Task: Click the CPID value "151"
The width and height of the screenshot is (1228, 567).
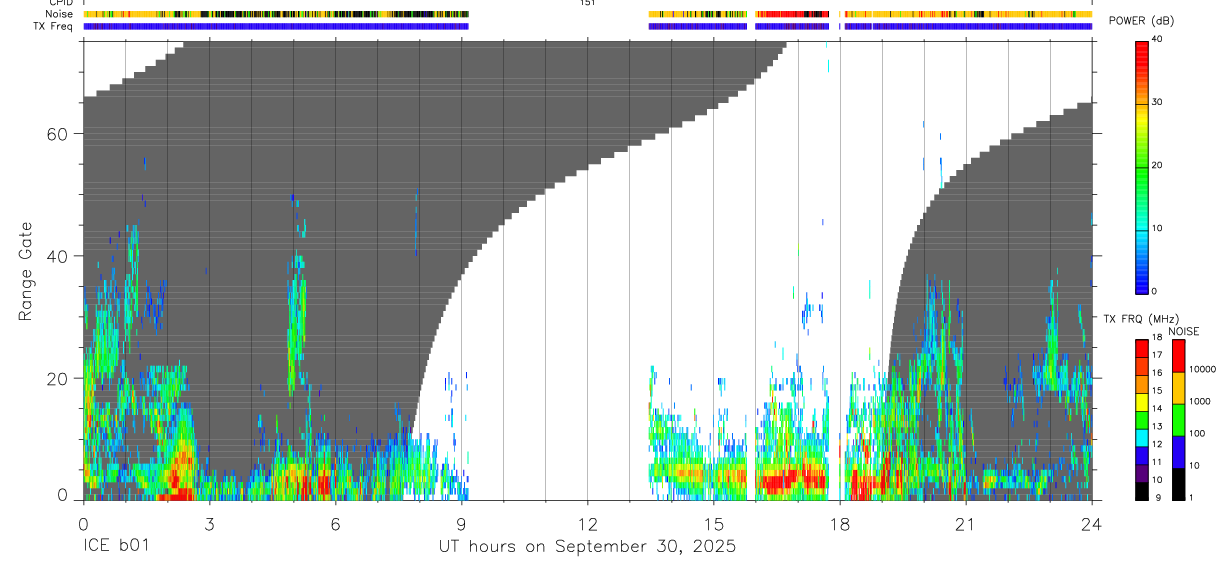Action: pyautogui.click(x=587, y=3)
